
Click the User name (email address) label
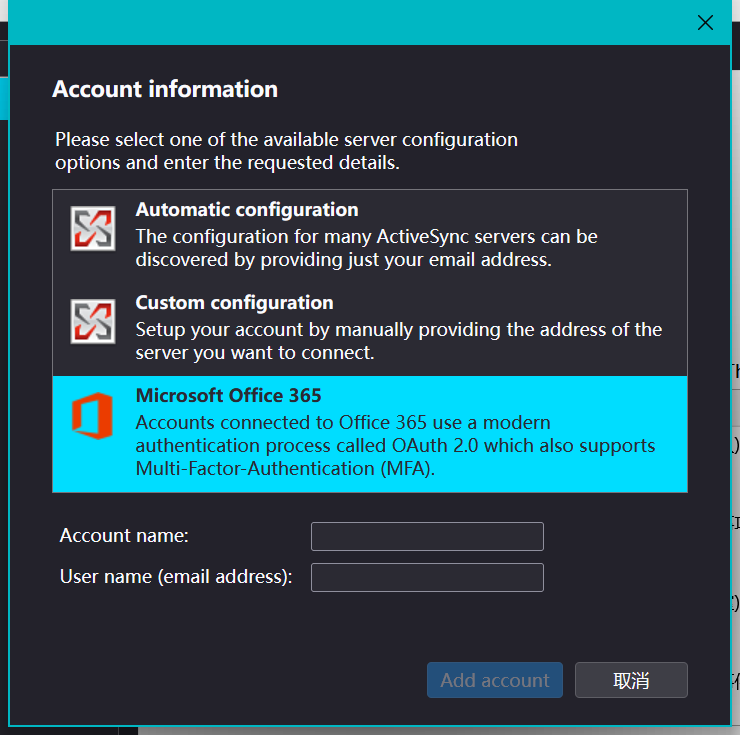(176, 577)
